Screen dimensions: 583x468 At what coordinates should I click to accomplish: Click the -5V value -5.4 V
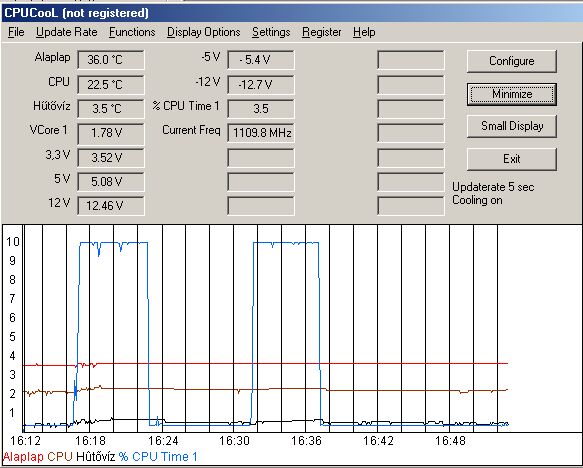(x=261, y=60)
